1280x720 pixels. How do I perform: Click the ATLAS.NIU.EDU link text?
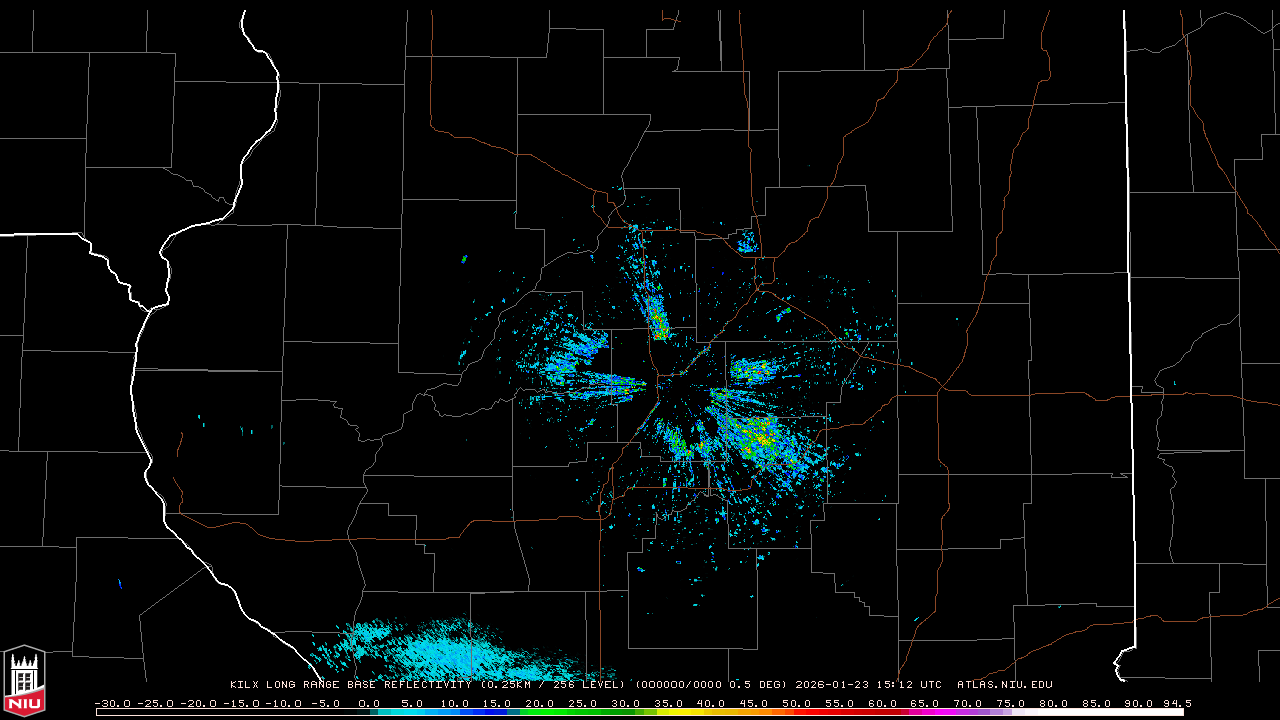pos(1004,685)
